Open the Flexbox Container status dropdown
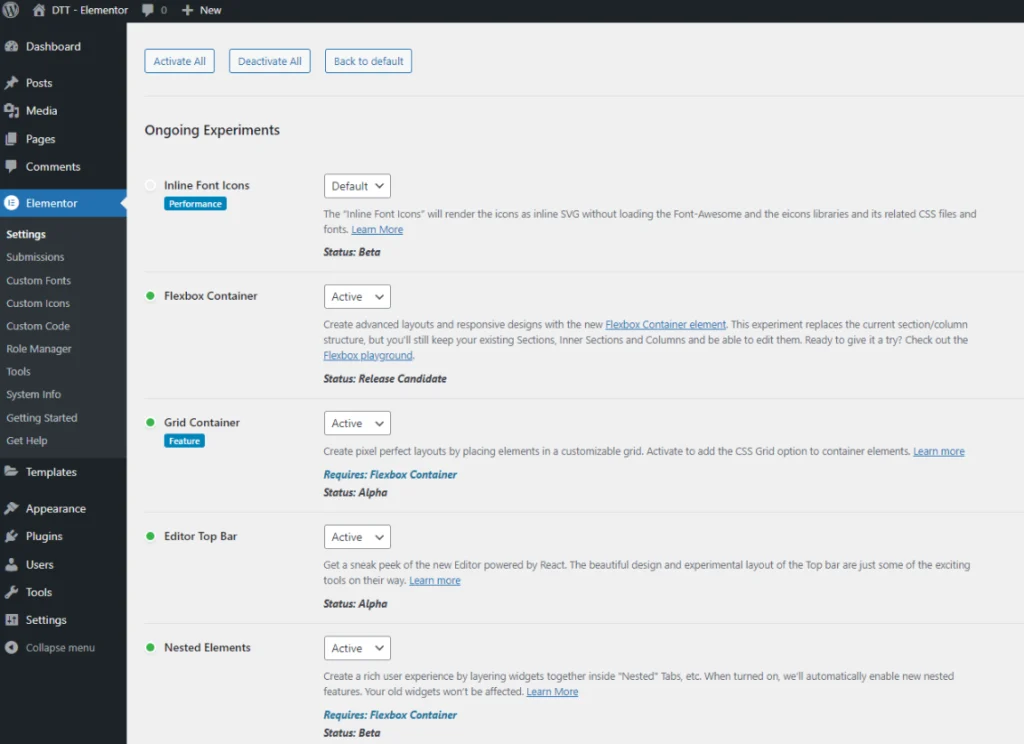 point(357,297)
